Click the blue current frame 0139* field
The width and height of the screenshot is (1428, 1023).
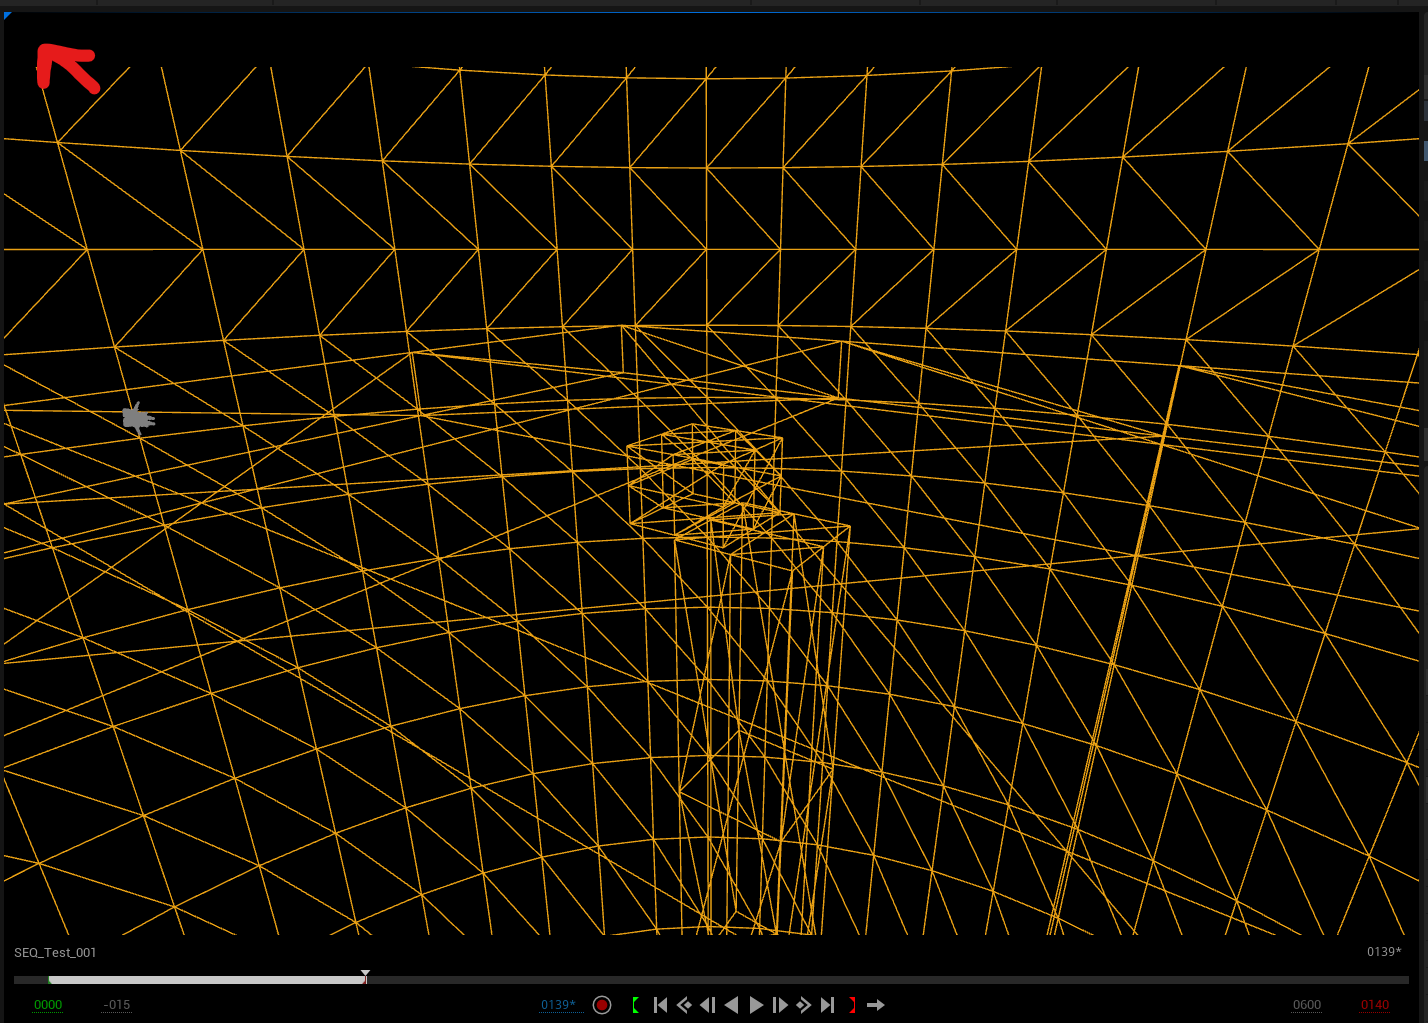[x=558, y=1005]
